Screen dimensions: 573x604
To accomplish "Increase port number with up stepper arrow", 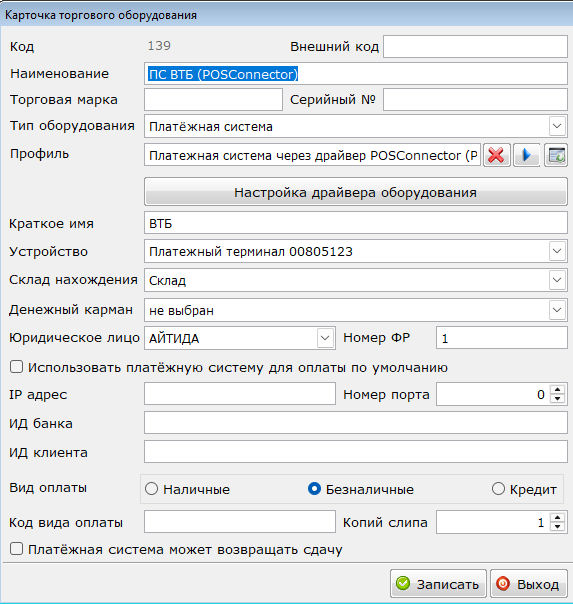I will pyautogui.click(x=558, y=389).
